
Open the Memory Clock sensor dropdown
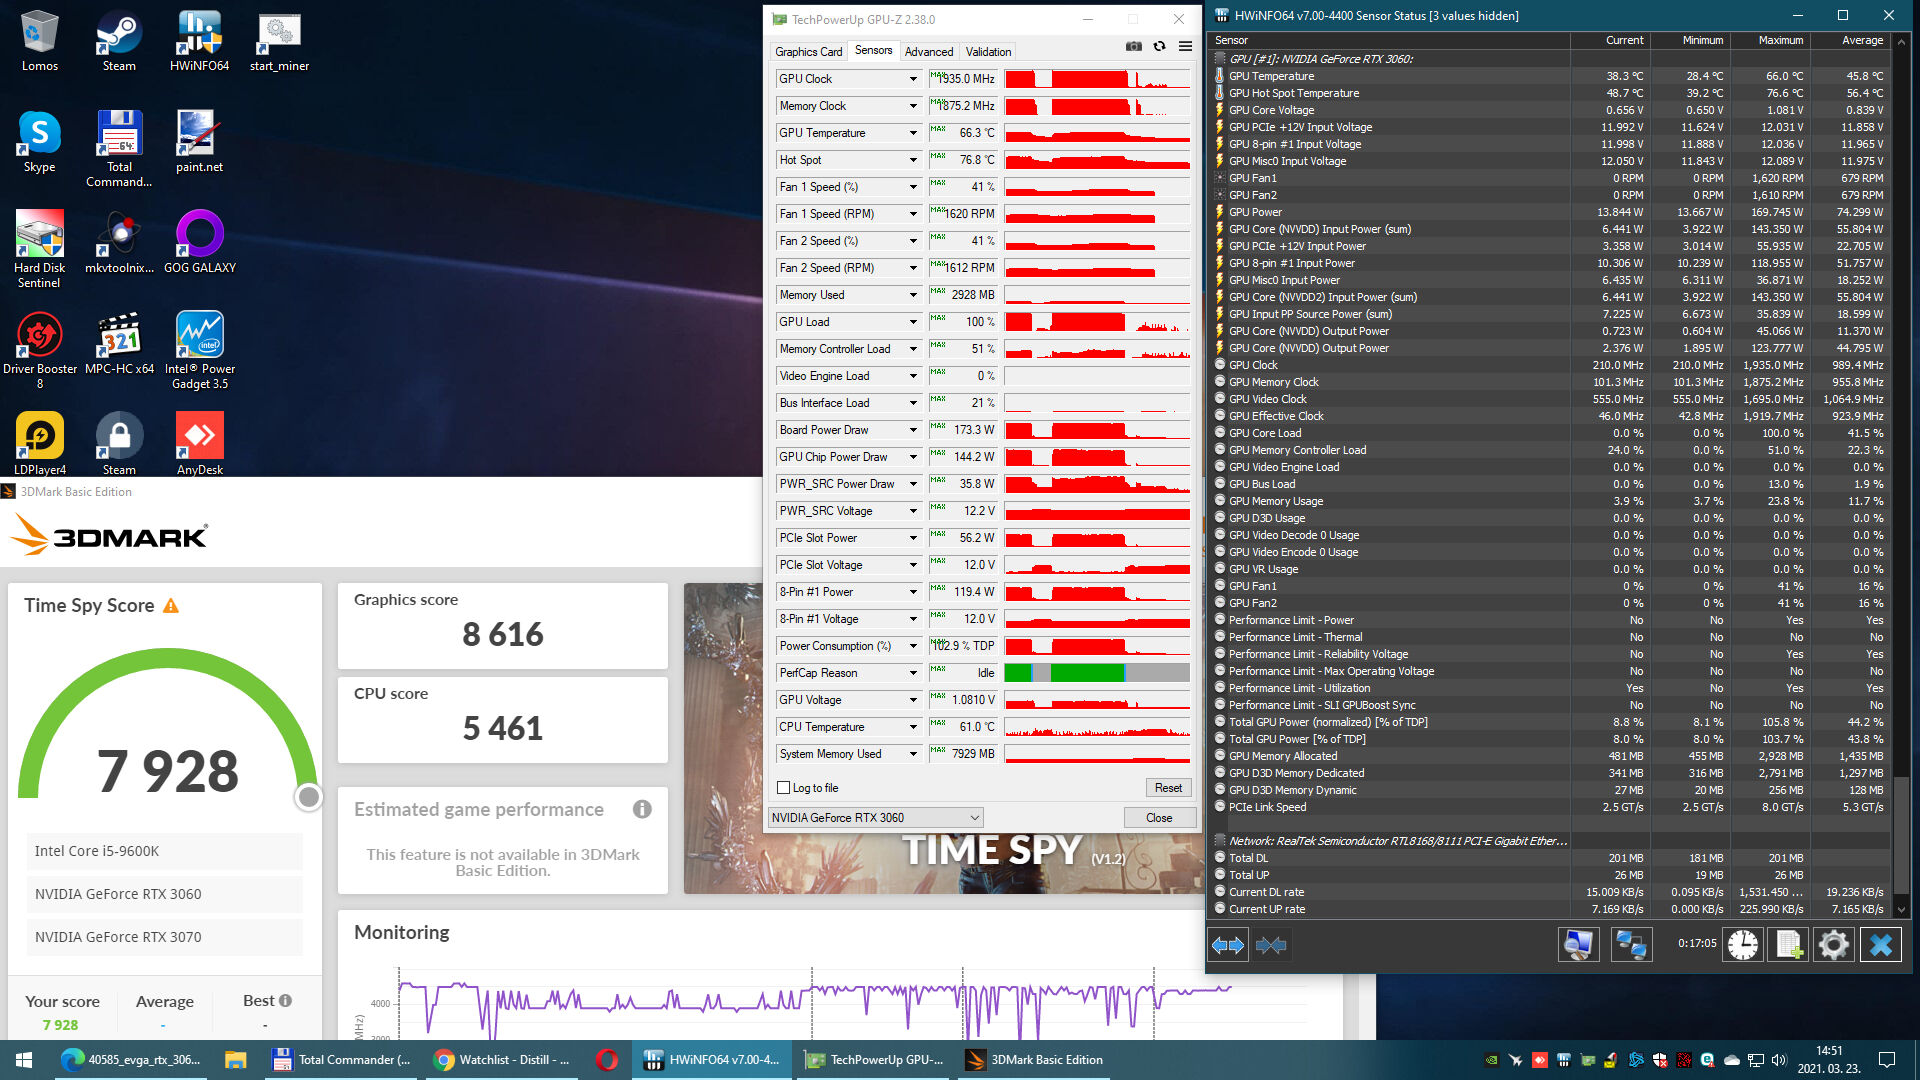tap(912, 106)
